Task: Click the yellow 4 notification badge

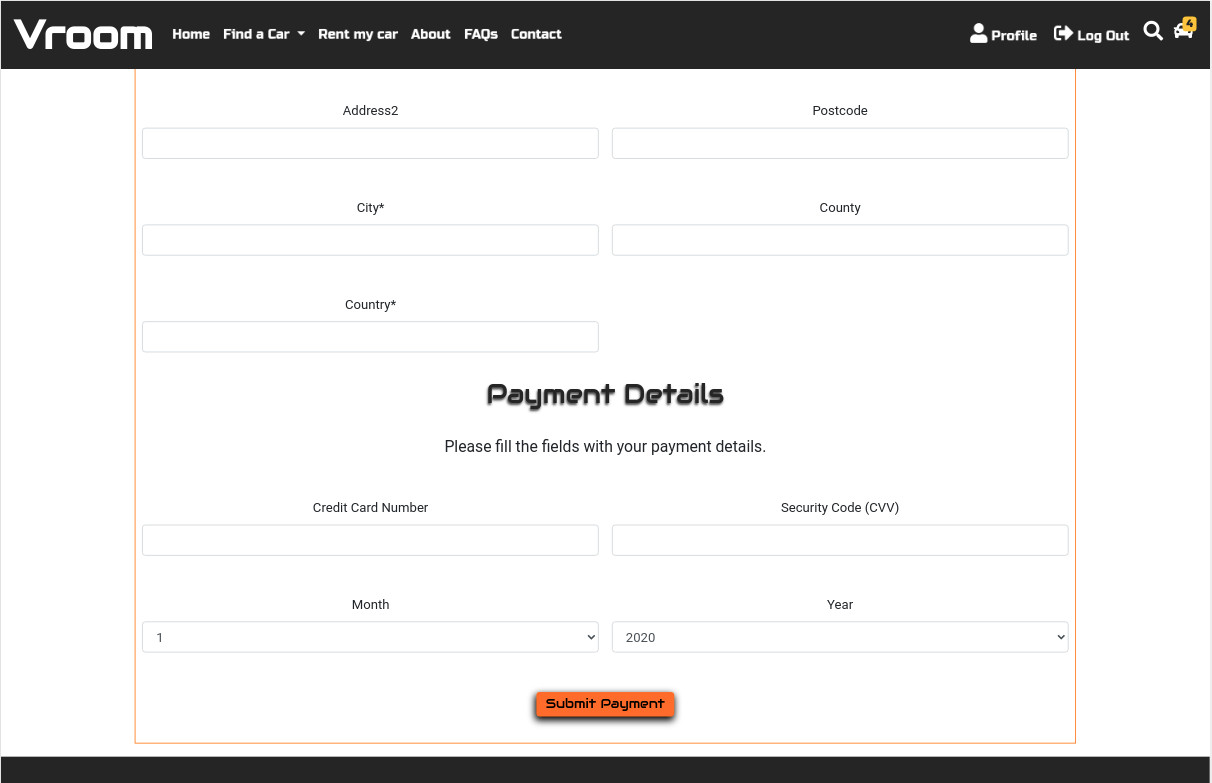Action: [1189, 22]
